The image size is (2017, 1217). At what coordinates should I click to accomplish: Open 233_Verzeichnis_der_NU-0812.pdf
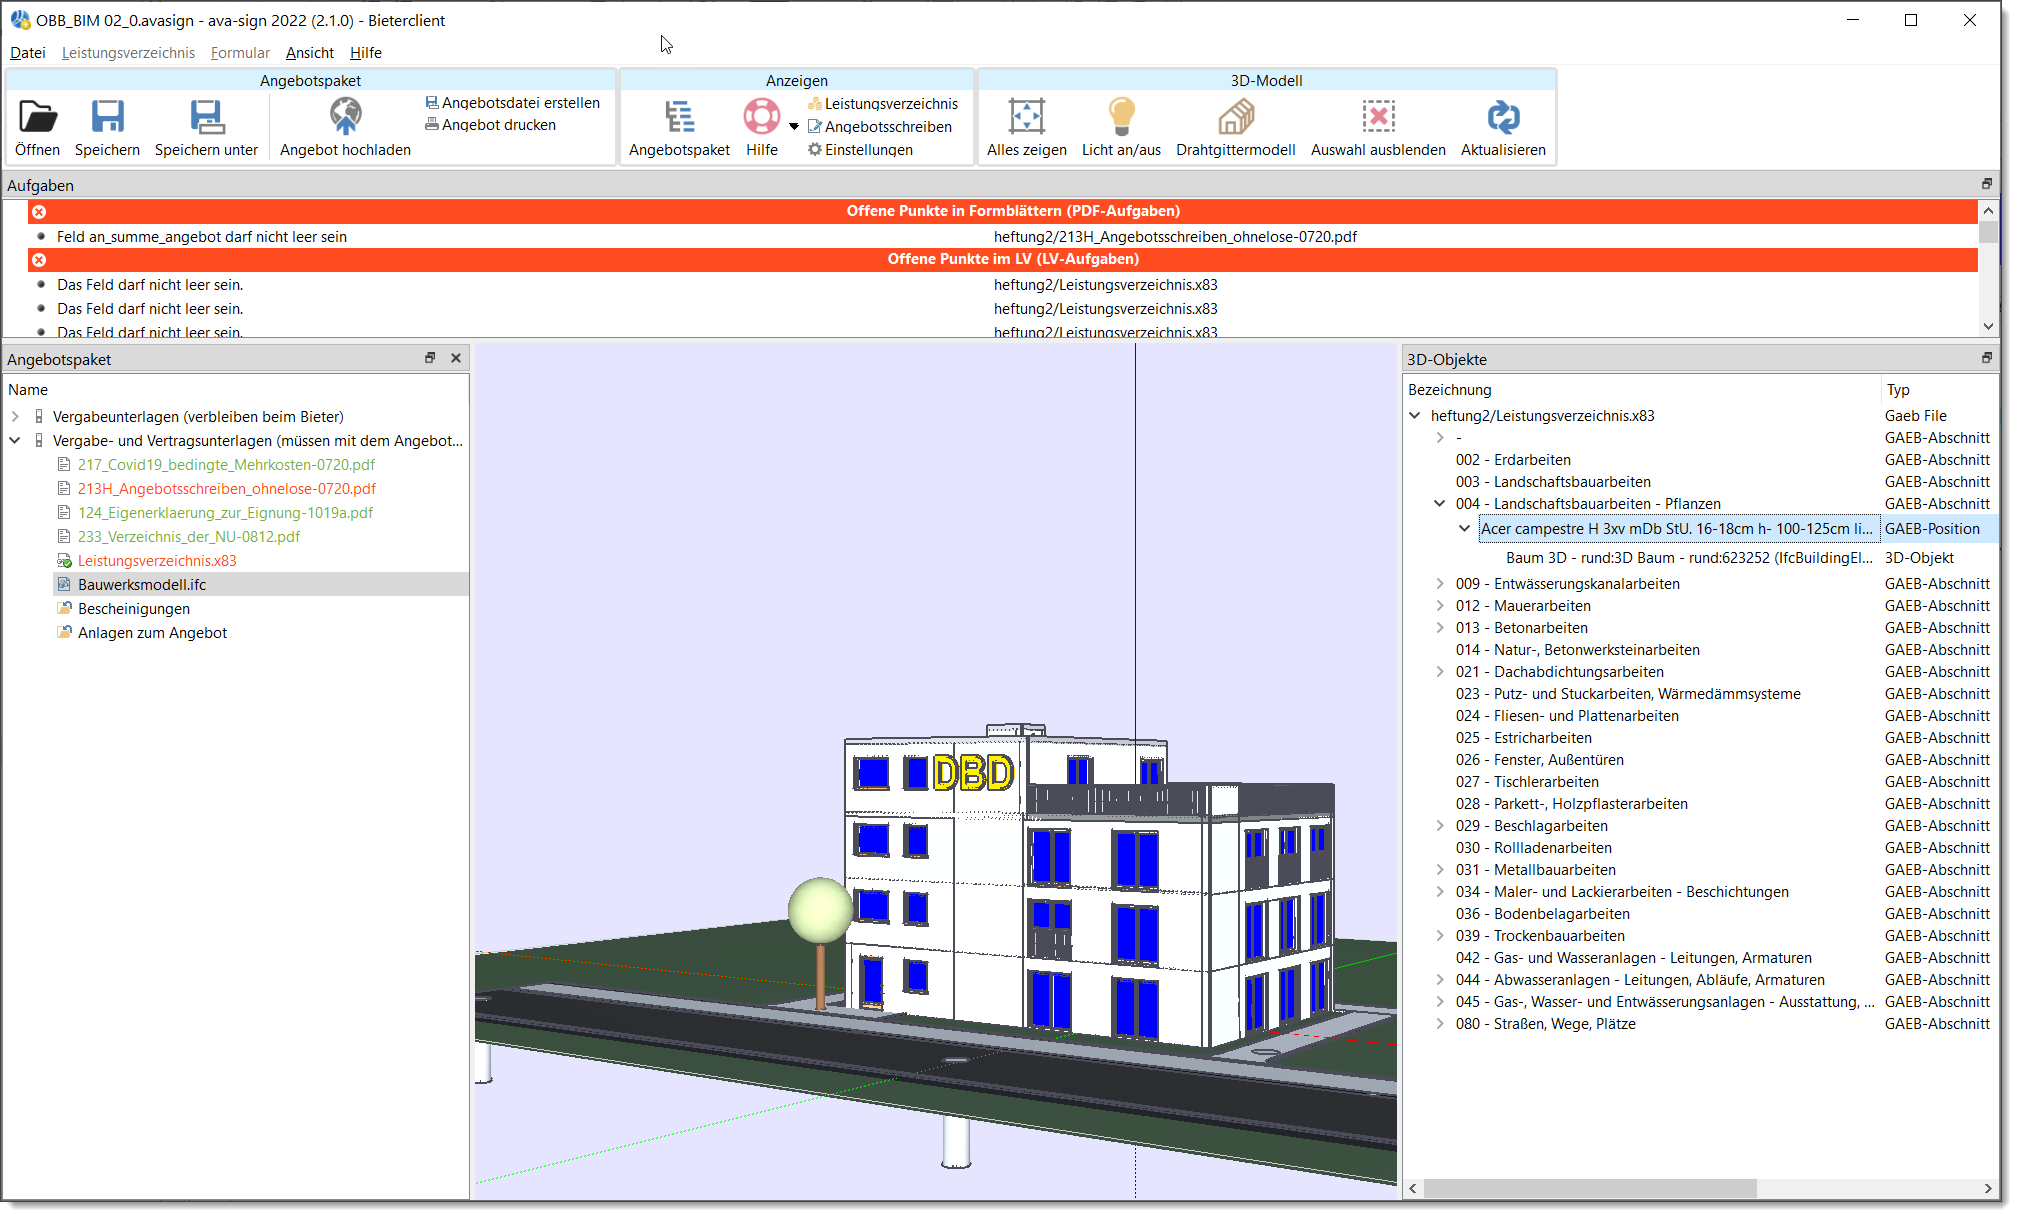[189, 537]
